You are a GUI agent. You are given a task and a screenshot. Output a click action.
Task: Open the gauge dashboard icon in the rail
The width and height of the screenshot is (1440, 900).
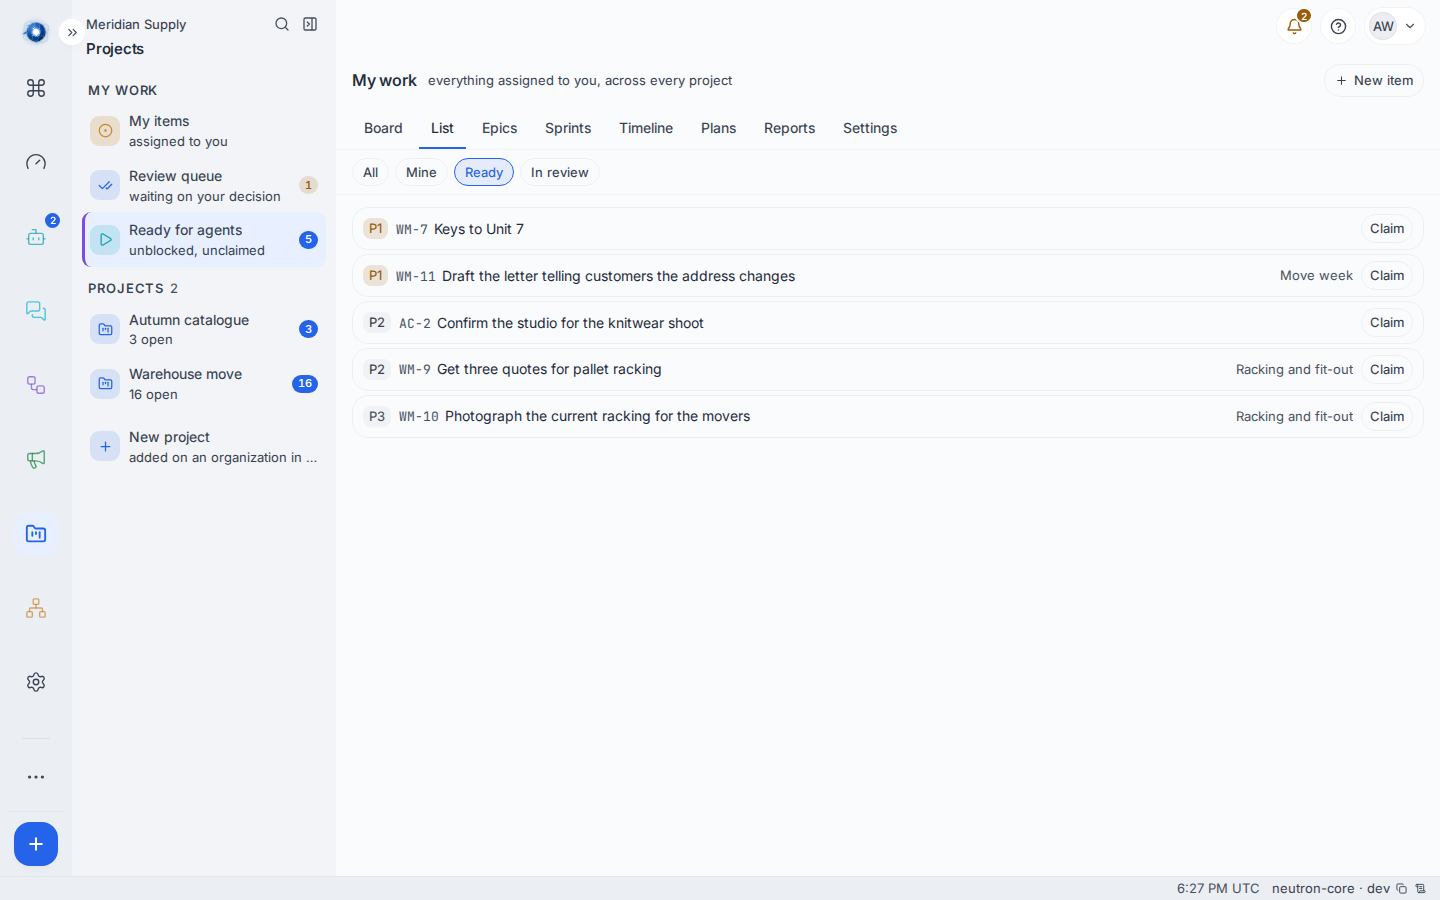(x=36, y=162)
